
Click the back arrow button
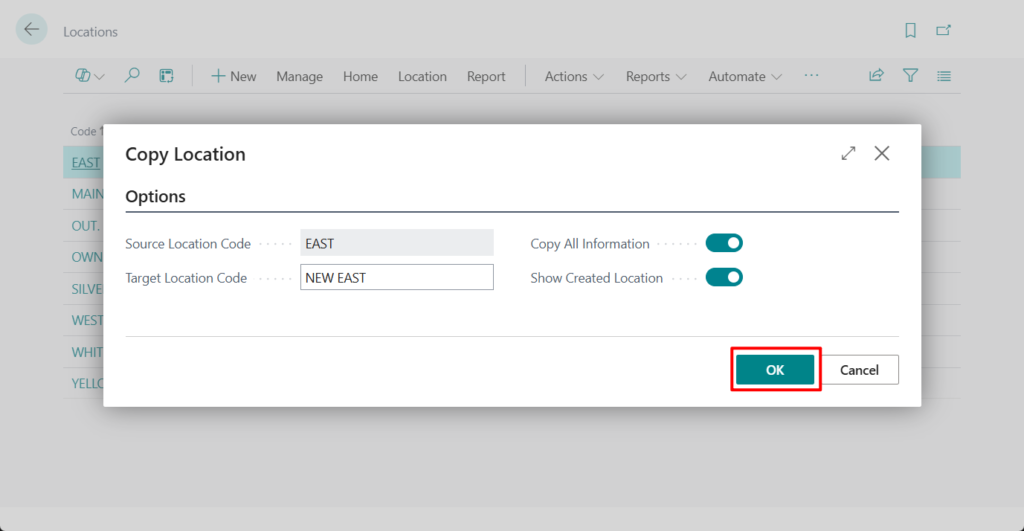pos(32,30)
